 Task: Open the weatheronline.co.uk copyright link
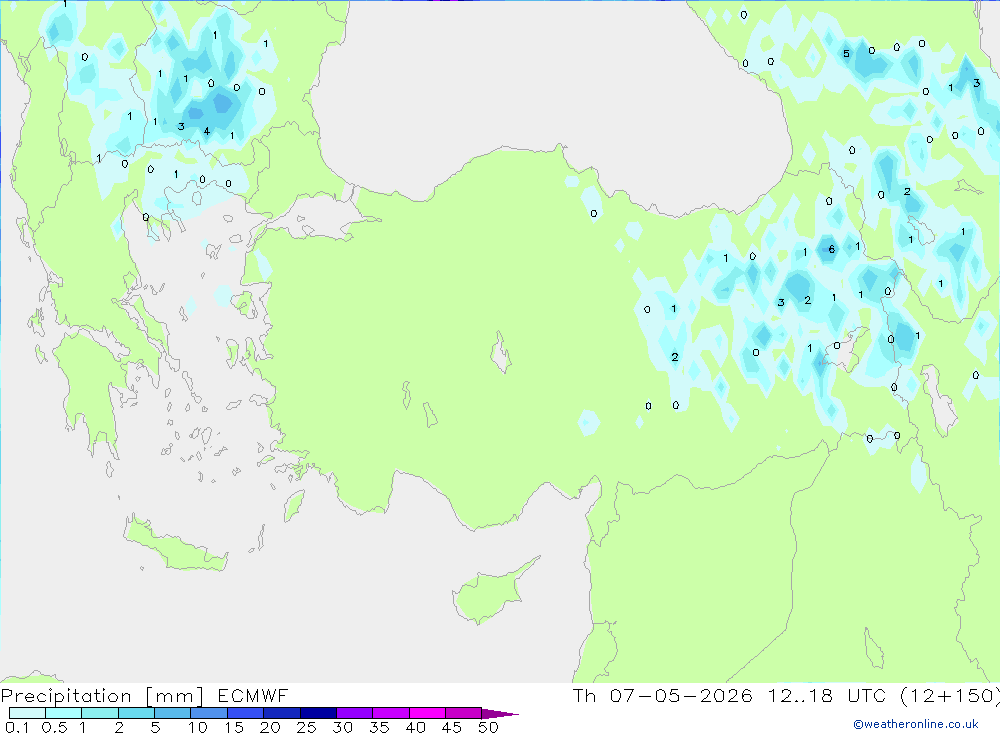click(x=916, y=724)
